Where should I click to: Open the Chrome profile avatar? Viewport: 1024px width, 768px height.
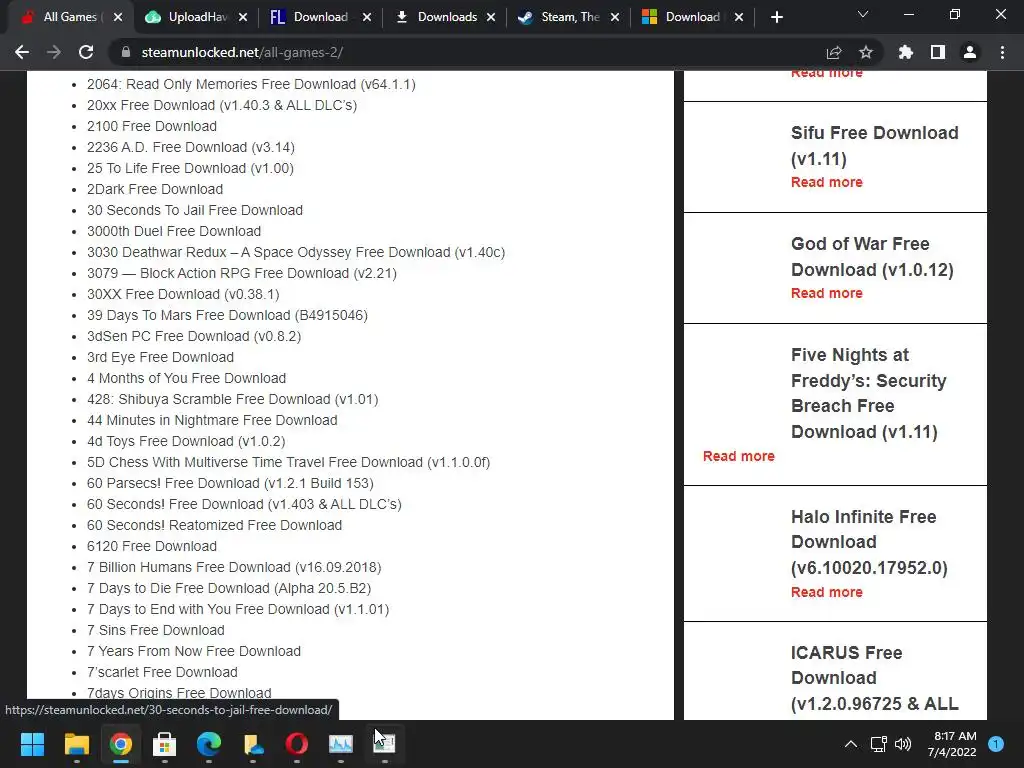pyautogui.click(x=970, y=52)
